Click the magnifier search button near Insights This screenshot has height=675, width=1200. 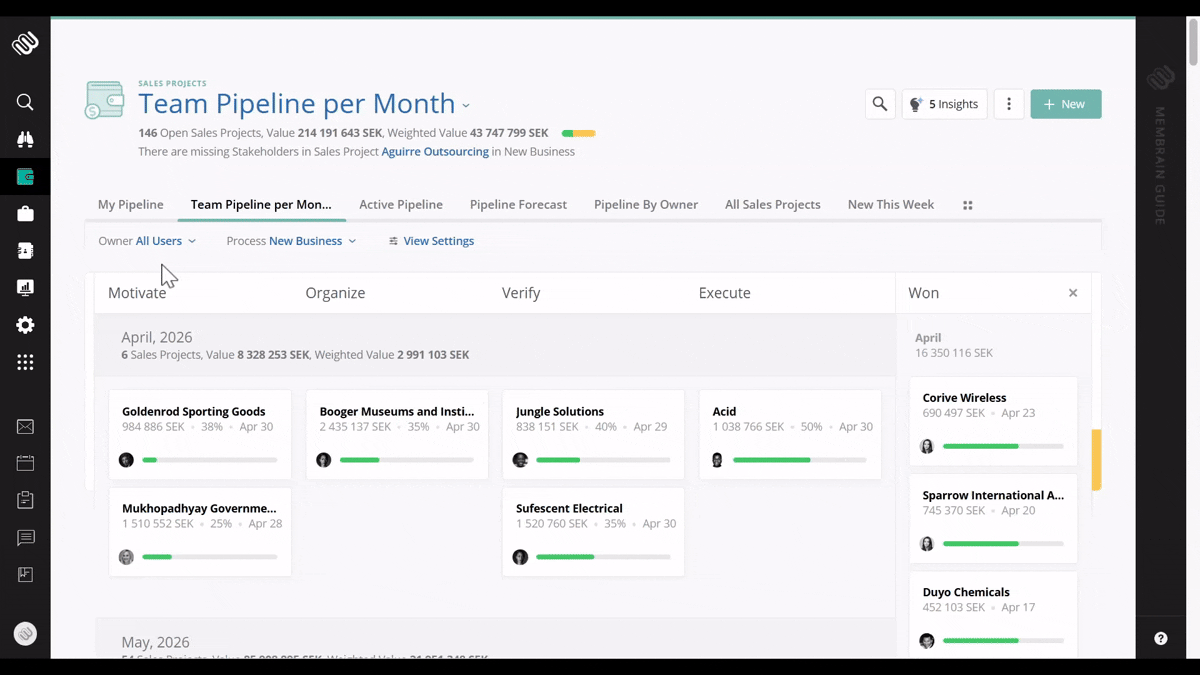point(880,104)
